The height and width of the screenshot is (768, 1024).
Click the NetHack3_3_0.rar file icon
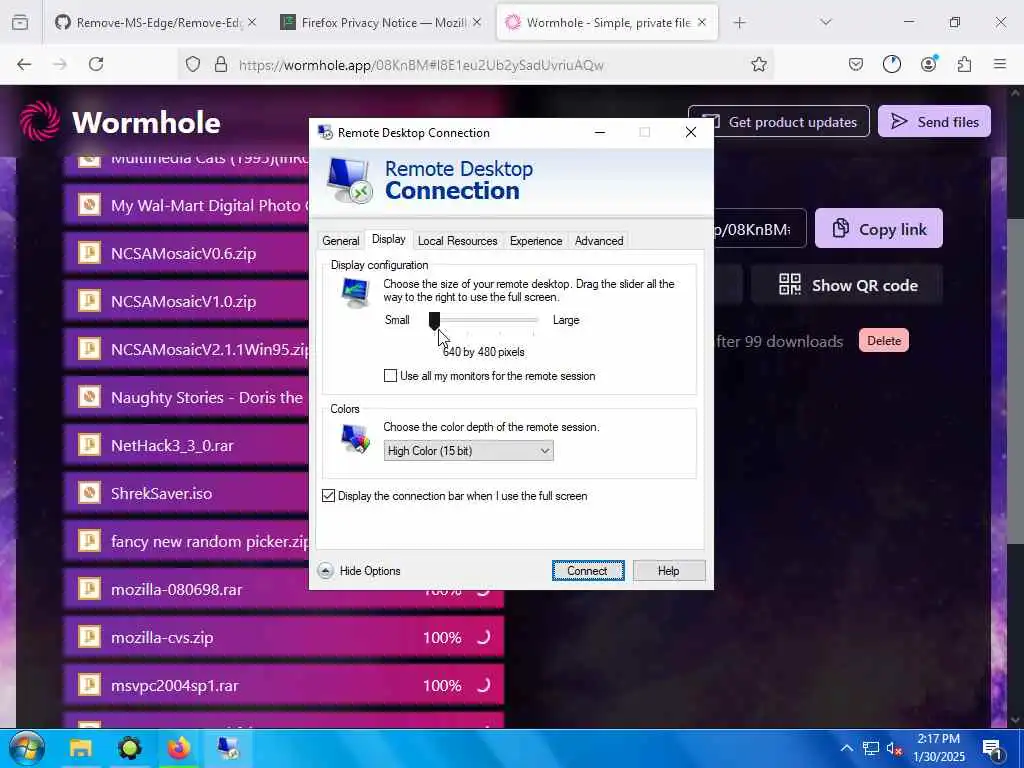(89, 445)
